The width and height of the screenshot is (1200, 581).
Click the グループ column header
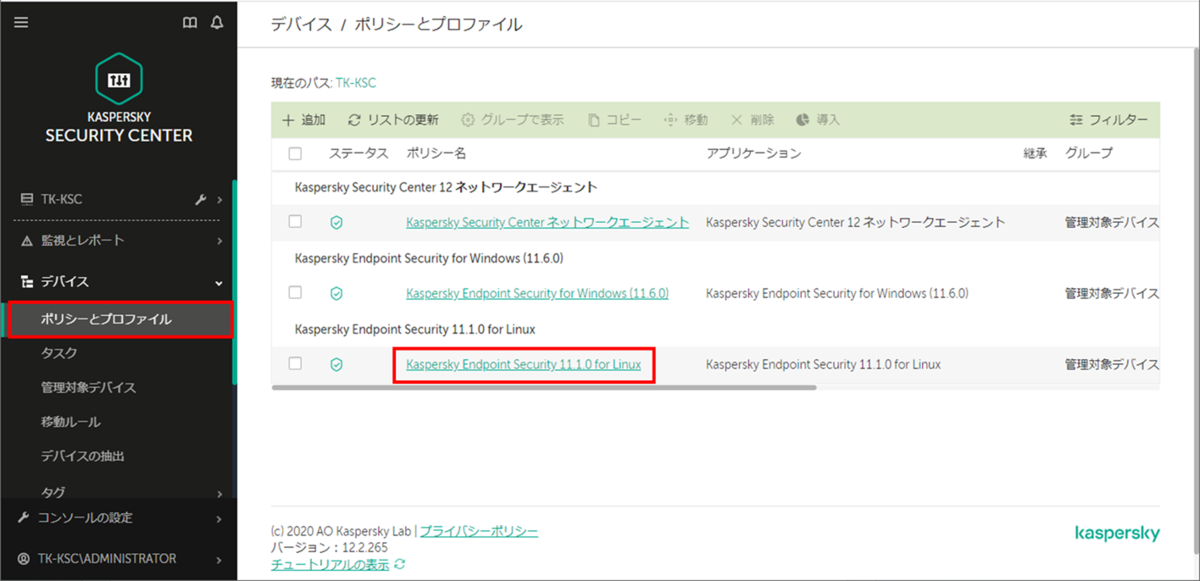tap(1088, 153)
